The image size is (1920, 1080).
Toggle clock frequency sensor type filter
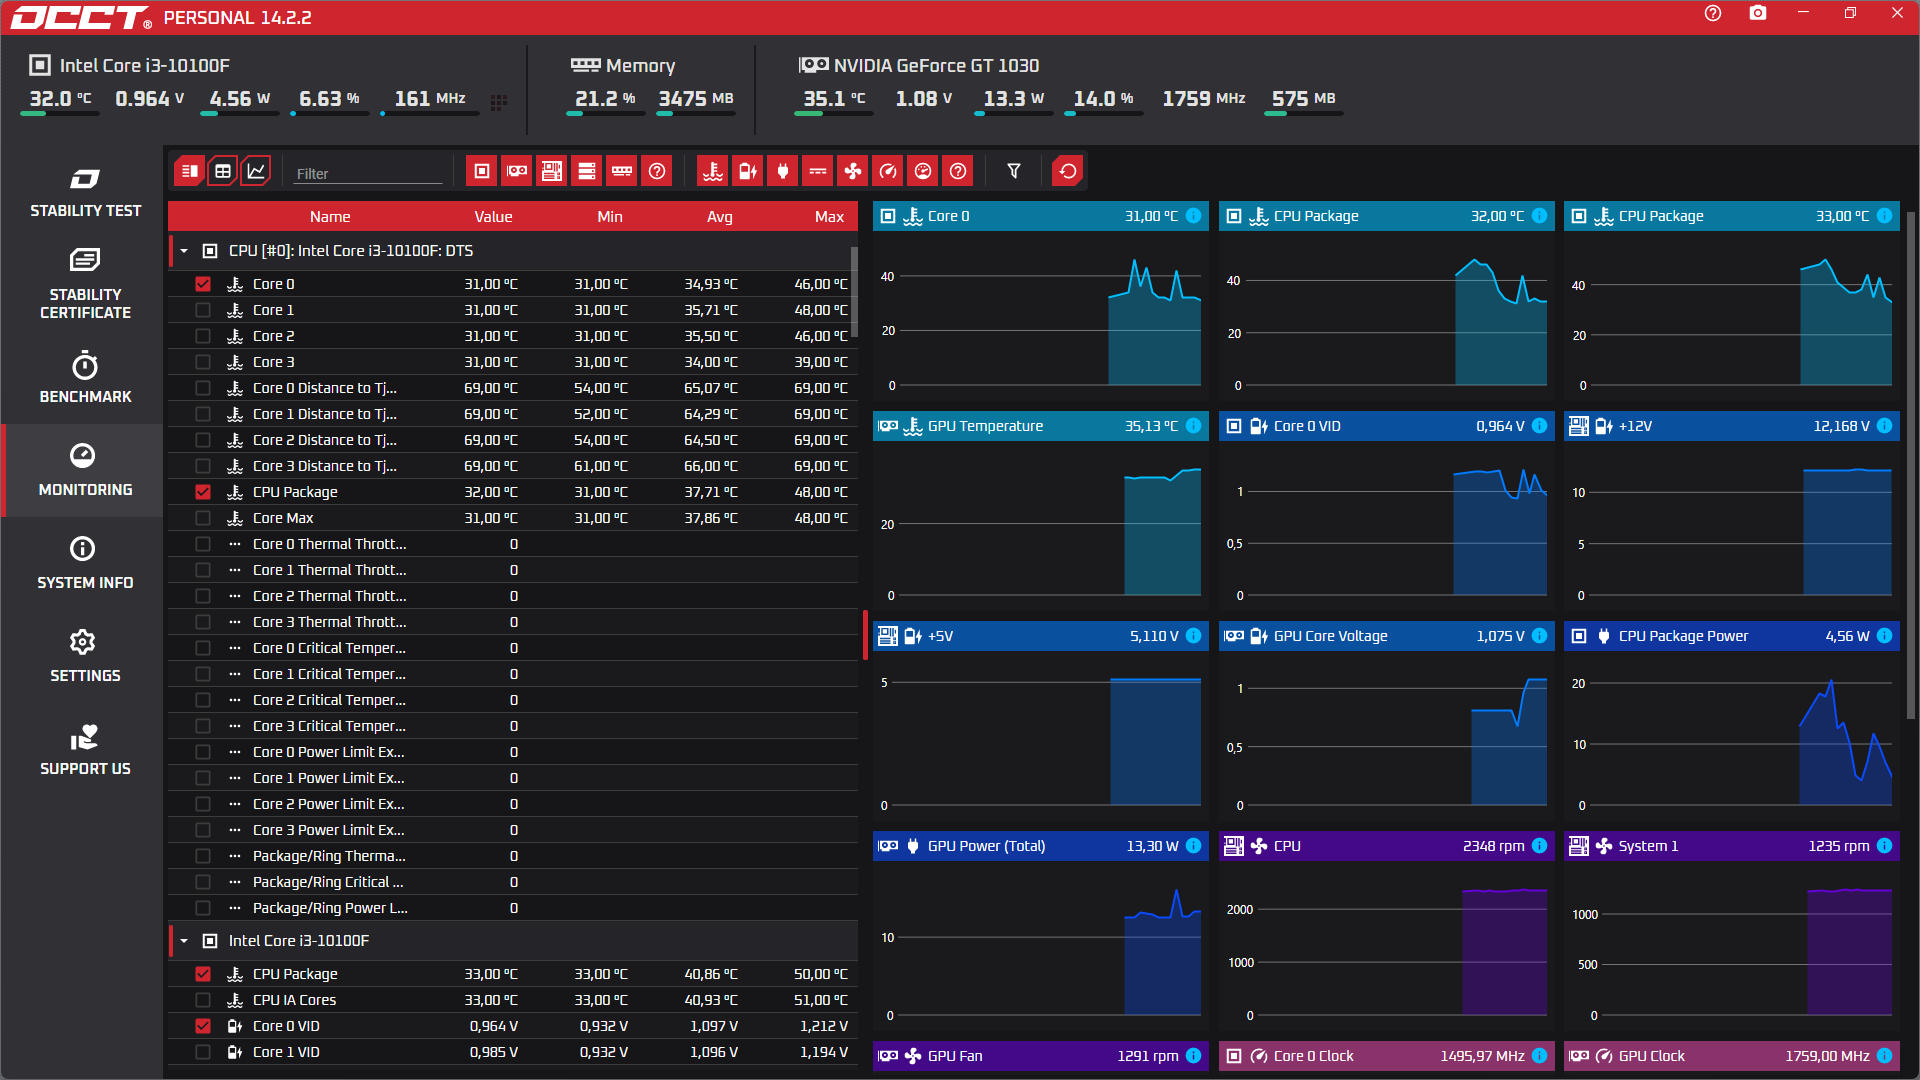(x=888, y=171)
